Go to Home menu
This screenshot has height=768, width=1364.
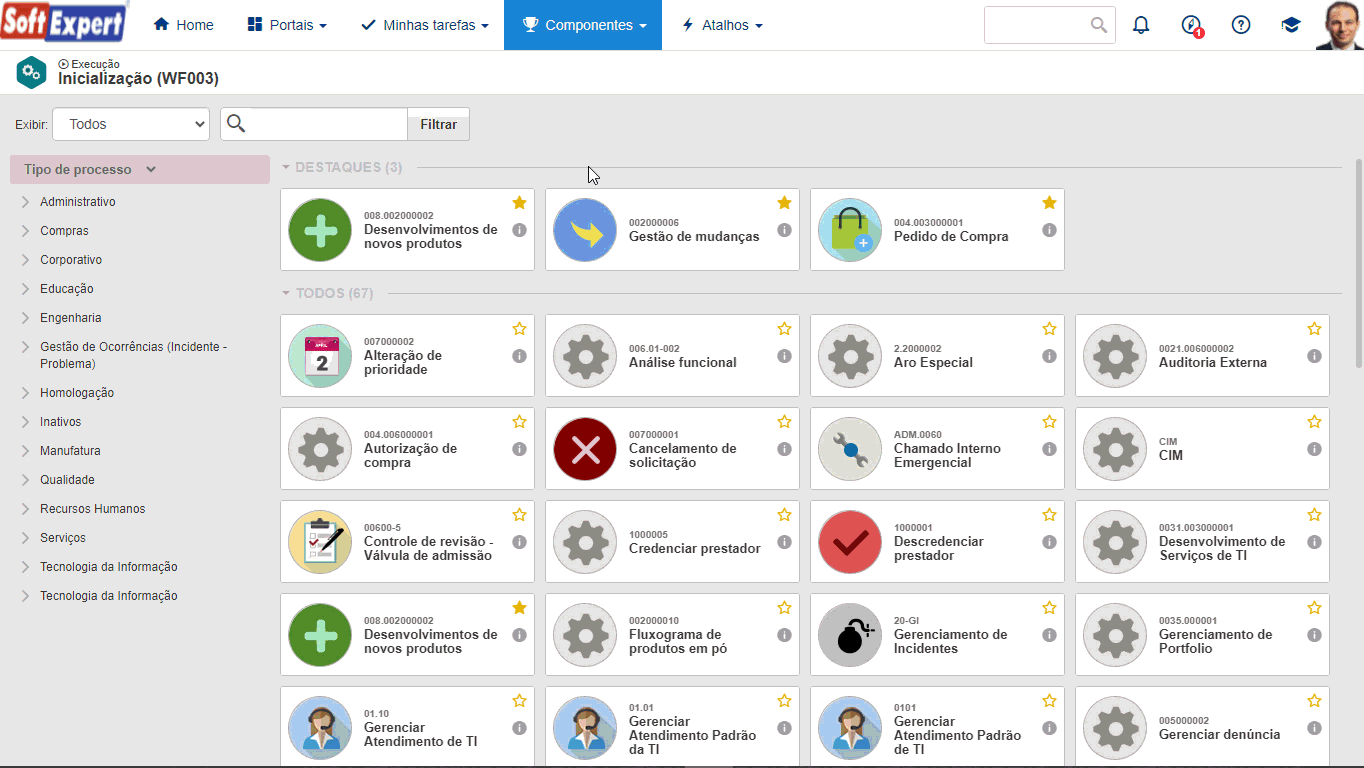184,25
